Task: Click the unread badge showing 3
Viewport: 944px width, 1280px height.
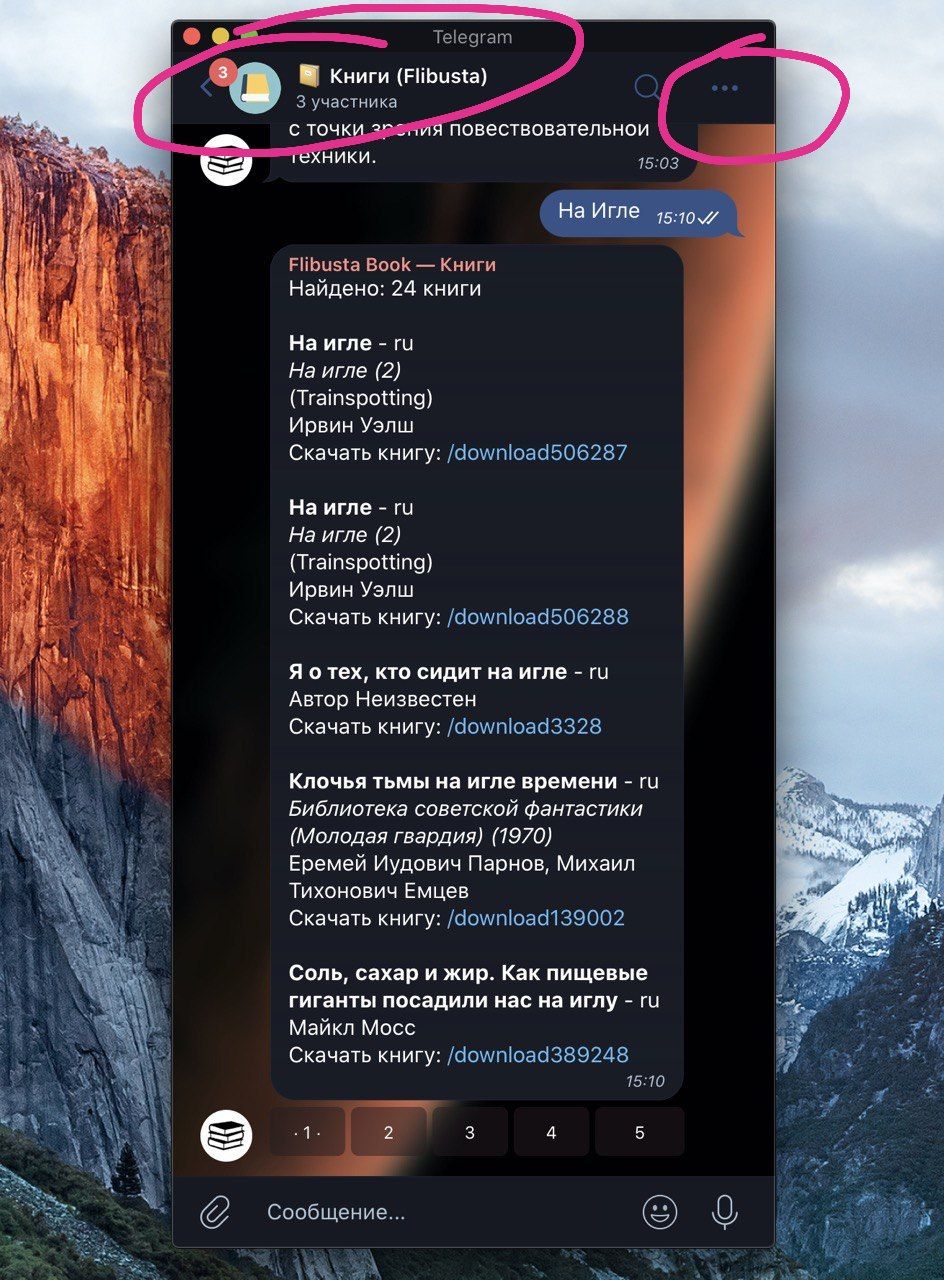Action: (223, 73)
